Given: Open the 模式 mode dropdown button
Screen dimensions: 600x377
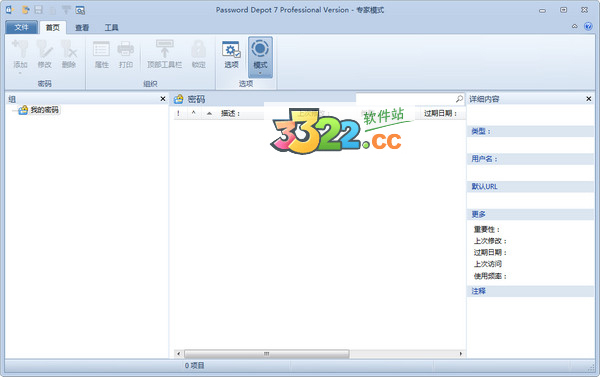Looking at the screenshot, I should click(x=260, y=57).
